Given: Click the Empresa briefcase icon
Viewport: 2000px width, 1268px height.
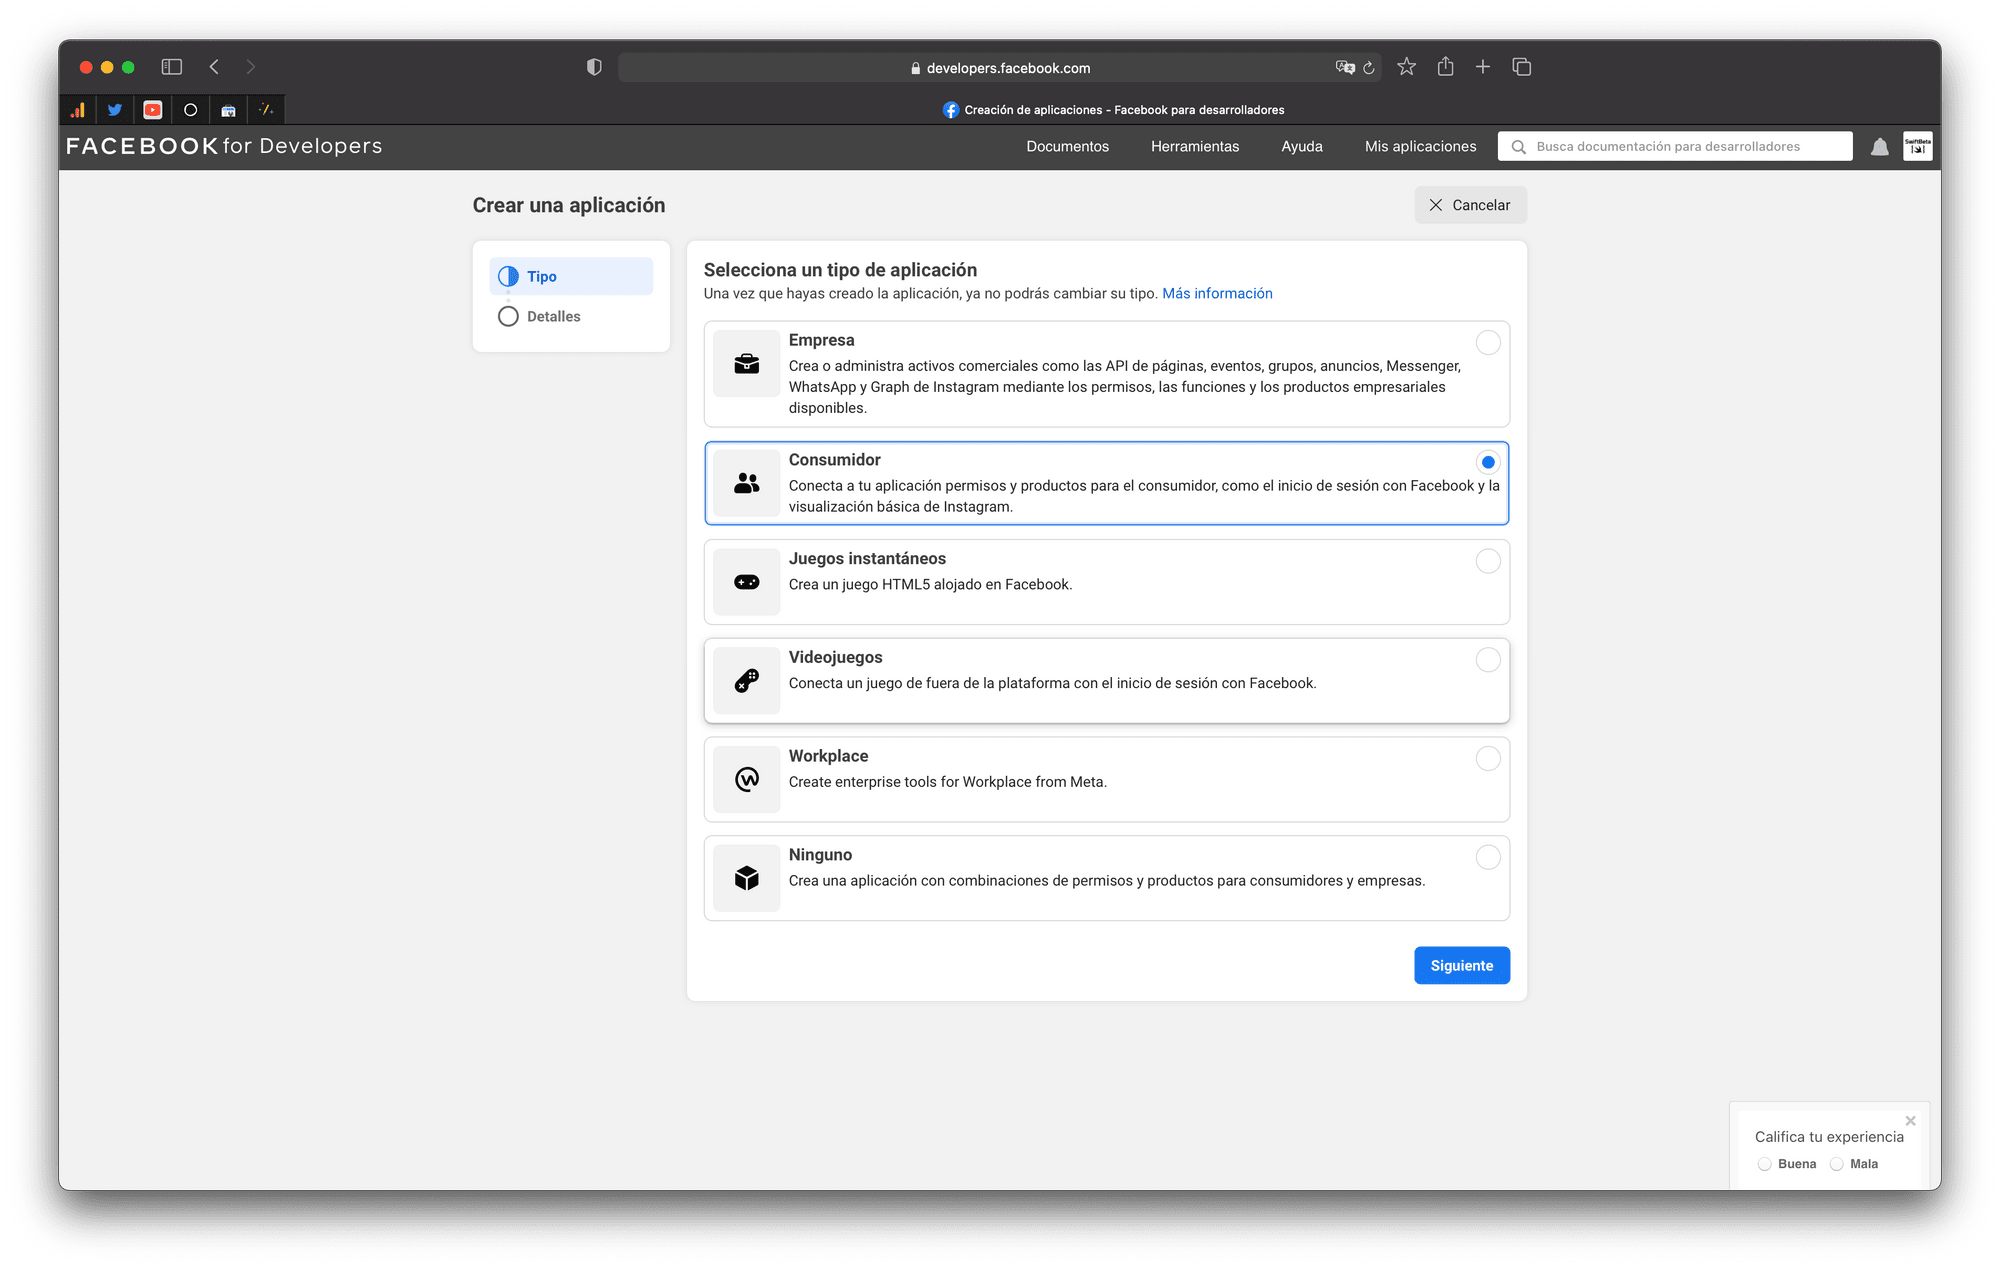Looking at the screenshot, I should click(x=747, y=364).
